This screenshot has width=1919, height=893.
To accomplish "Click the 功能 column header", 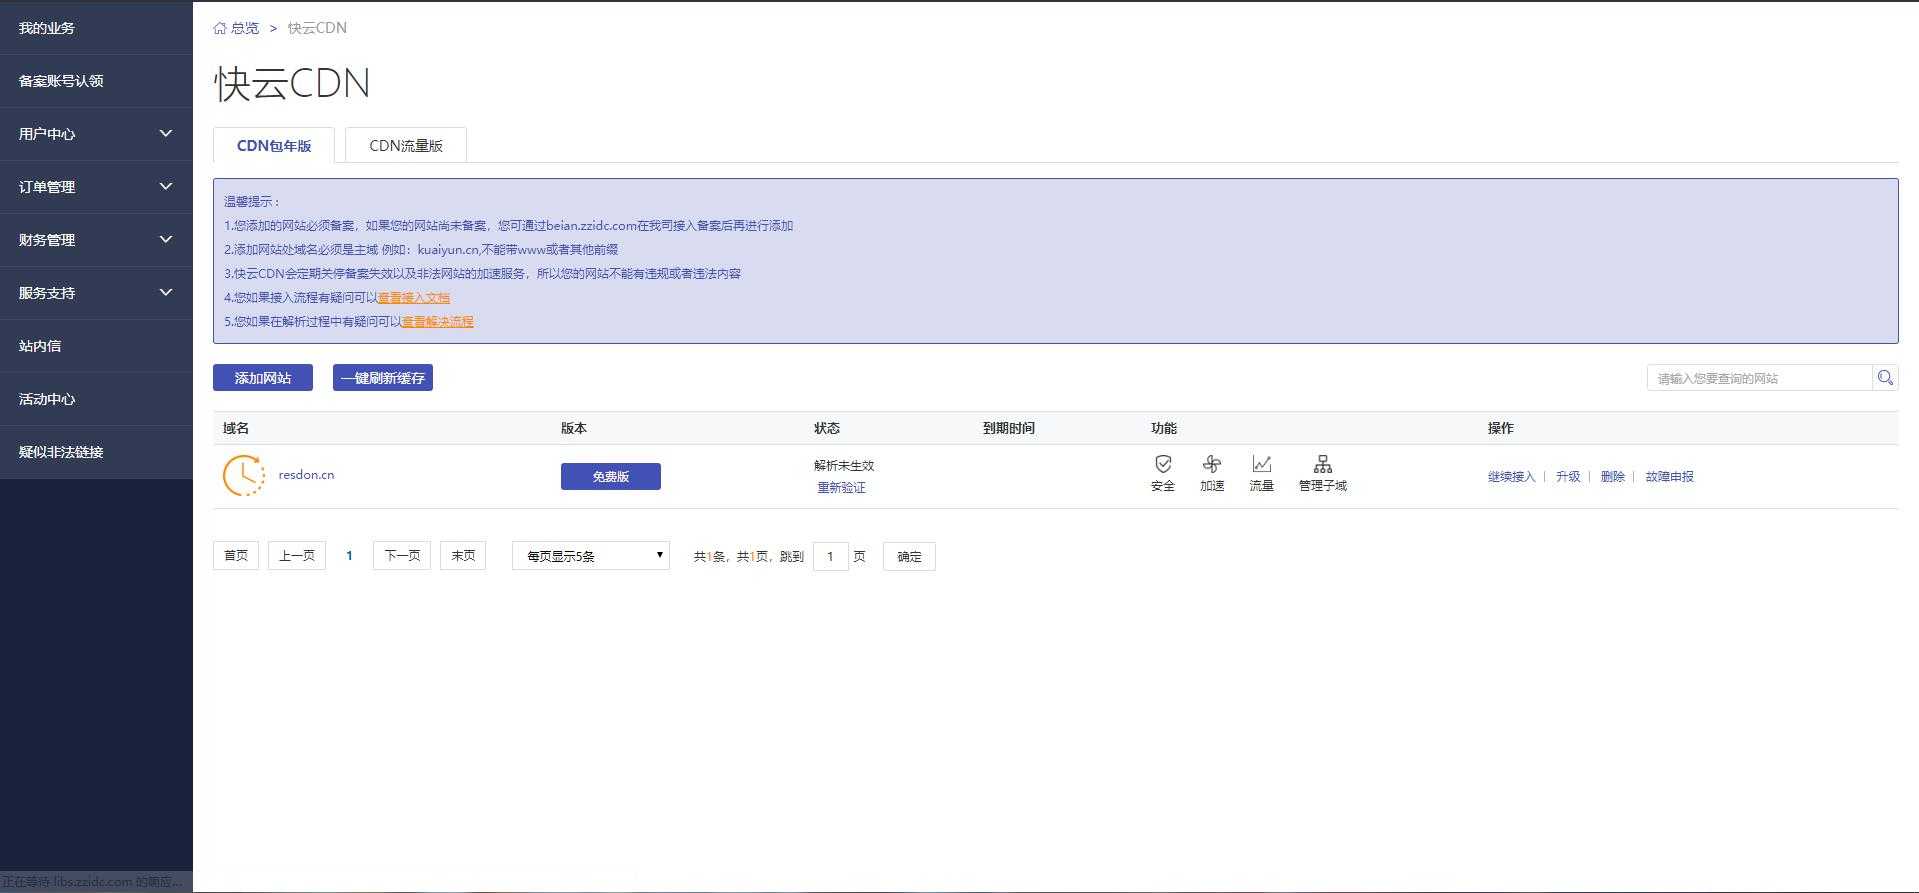I will (x=1164, y=428).
